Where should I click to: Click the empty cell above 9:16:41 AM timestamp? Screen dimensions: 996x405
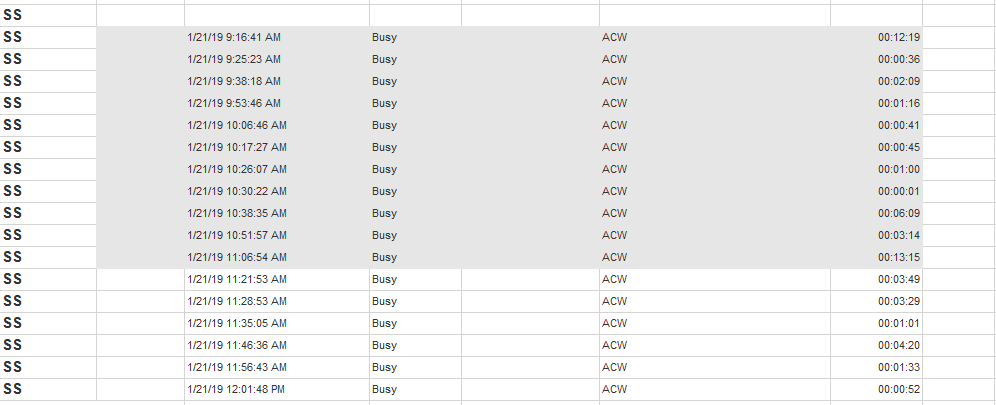click(x=277, y=15)
